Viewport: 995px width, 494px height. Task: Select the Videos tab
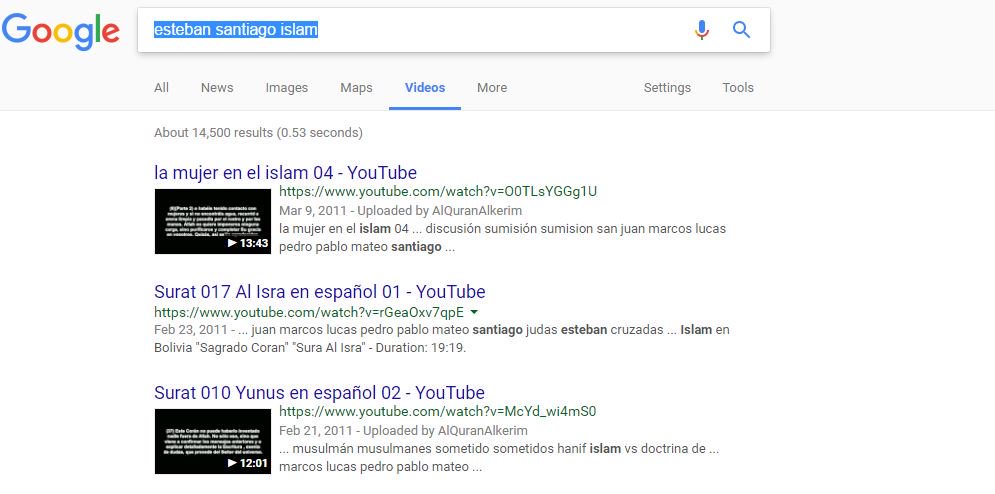(x=425, y=88)
